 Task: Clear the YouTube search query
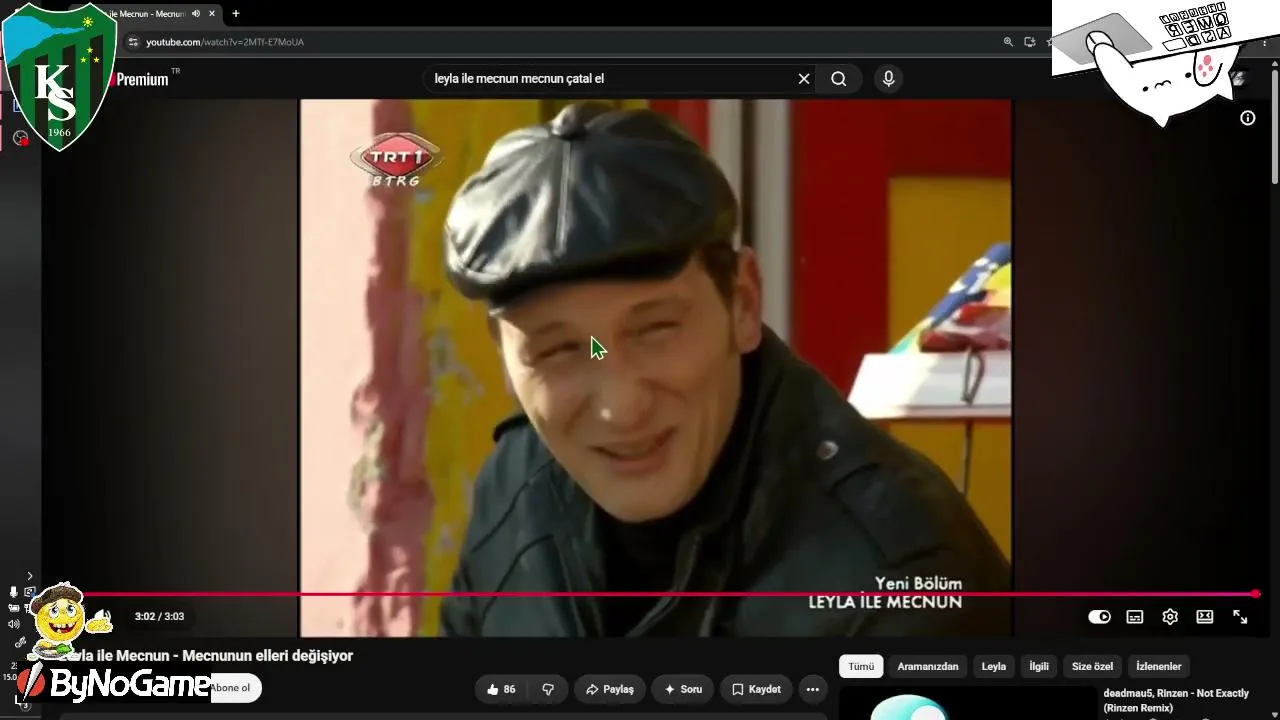tap(803, 79)
